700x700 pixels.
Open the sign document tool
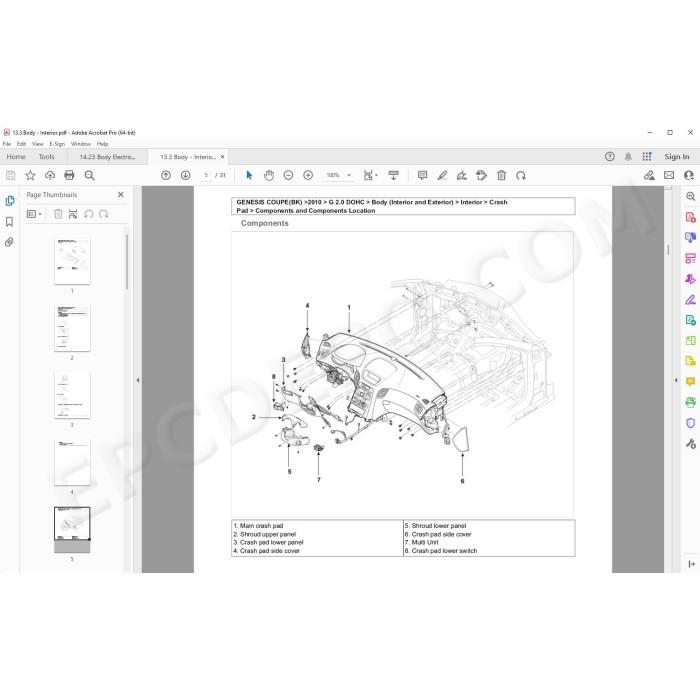(x=462, y=175)
